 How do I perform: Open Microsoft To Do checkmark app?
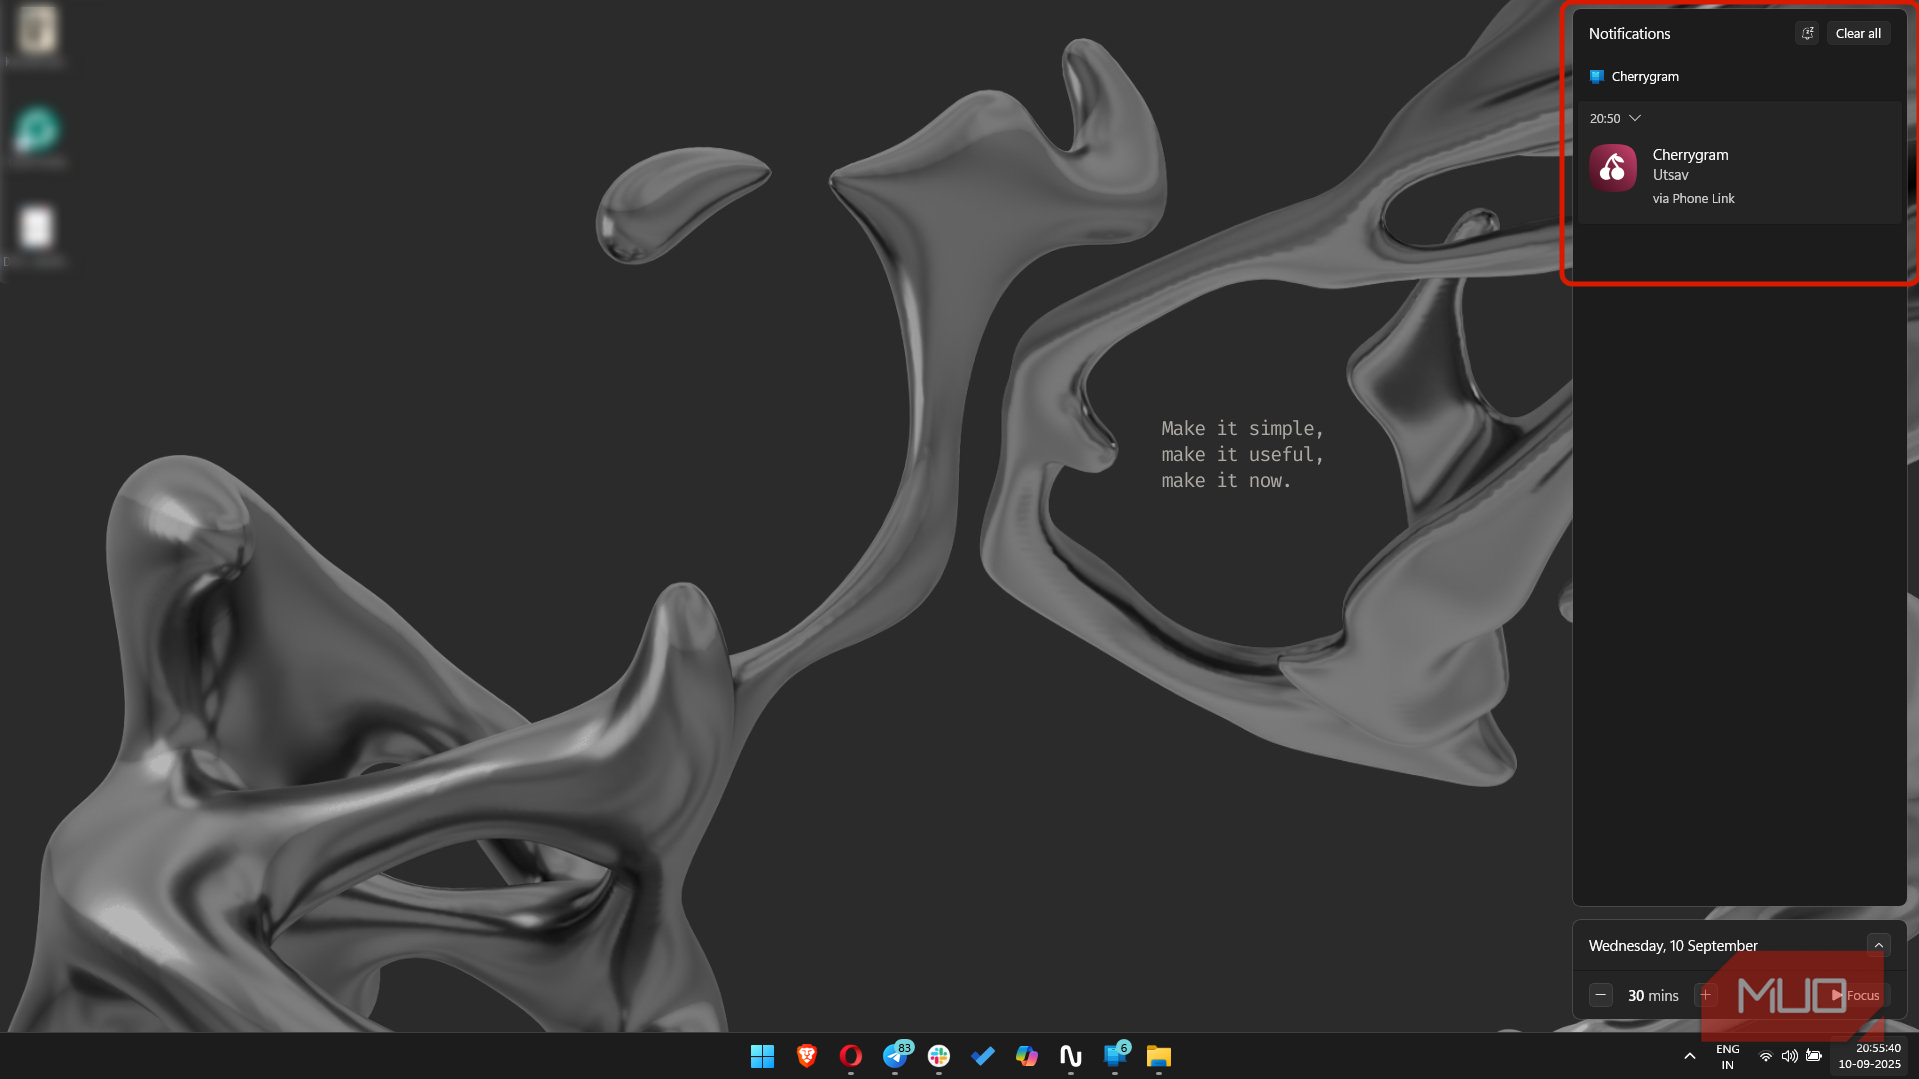coord(982,1056)
